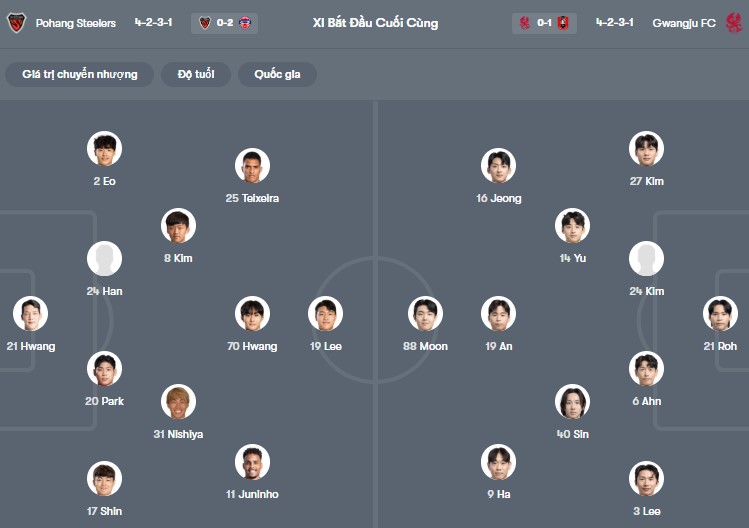Click the Pohang Steelers club crest
This screenshot has width=749, height=528.
tap(16, 23)
